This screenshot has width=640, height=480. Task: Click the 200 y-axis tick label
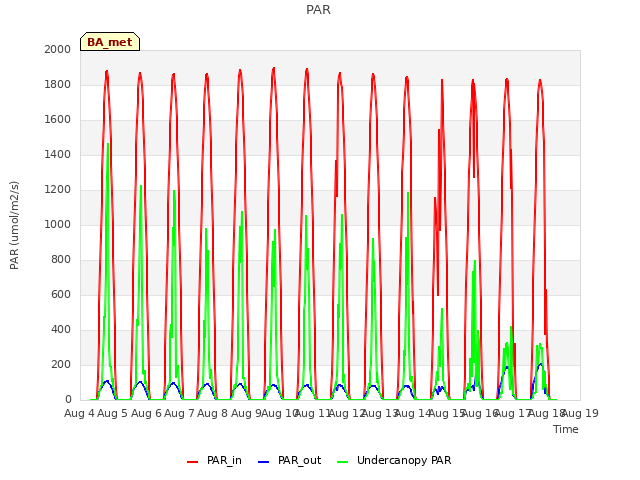pyautogui.click(x=61, y=364)
